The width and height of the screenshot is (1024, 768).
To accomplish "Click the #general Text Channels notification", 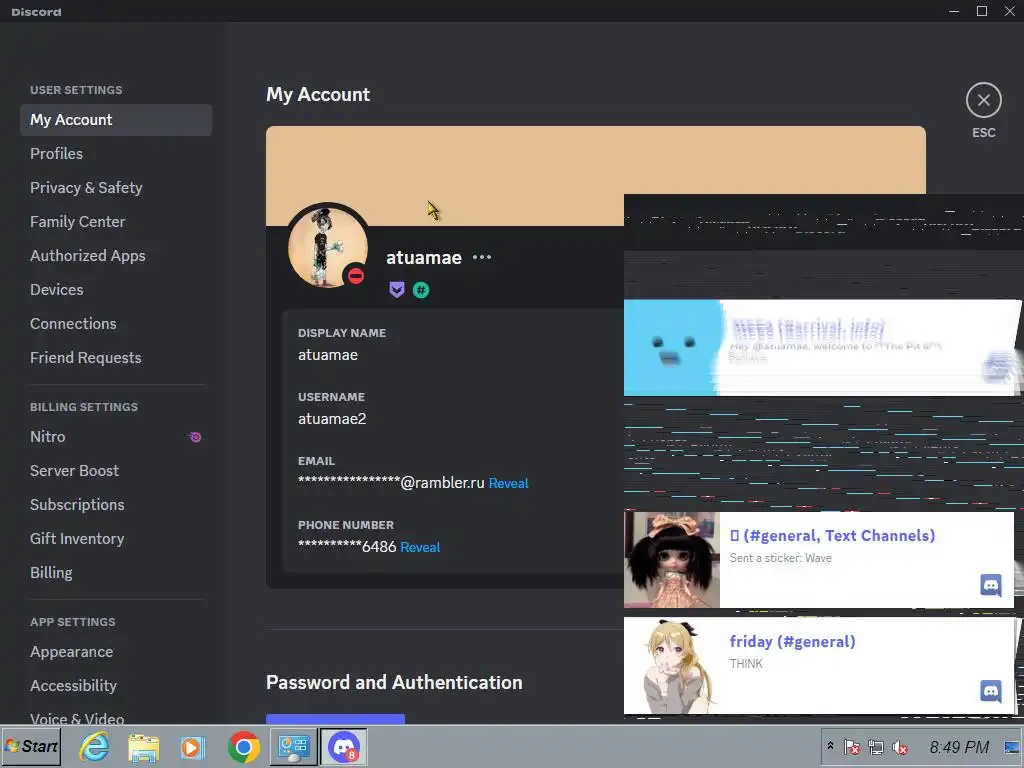I will [x=819, y=560].
